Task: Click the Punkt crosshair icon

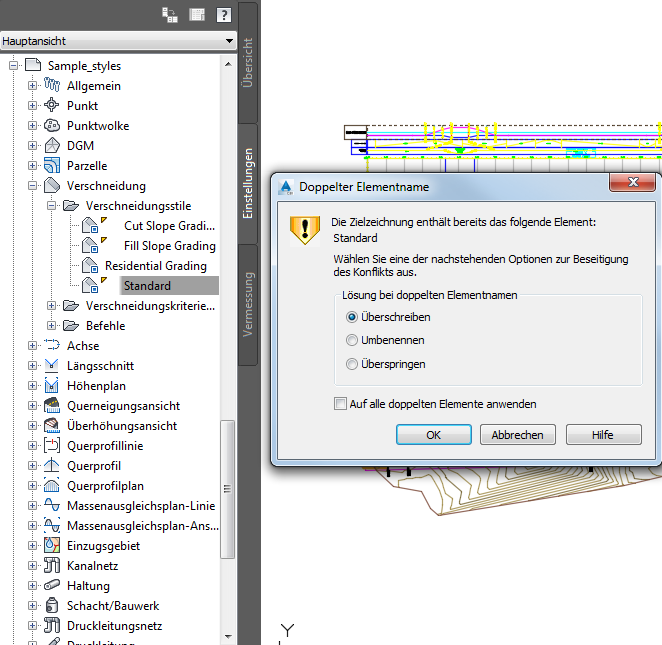Action: point(52,105)
